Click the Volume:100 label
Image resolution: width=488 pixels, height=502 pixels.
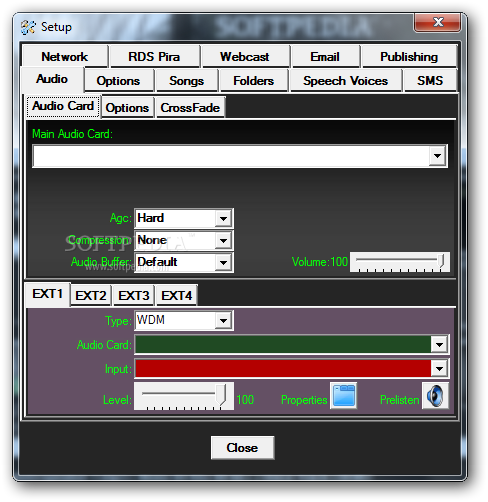click(320, 262)
